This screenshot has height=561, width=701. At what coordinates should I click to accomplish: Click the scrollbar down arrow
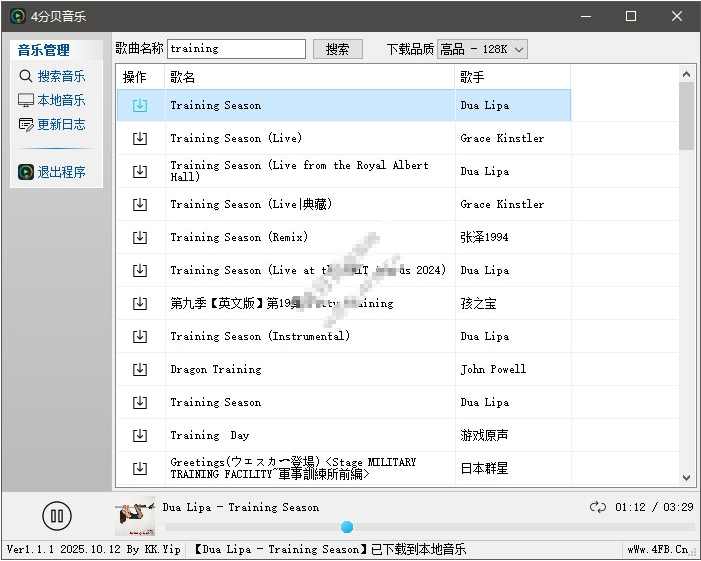coord(687,478)
